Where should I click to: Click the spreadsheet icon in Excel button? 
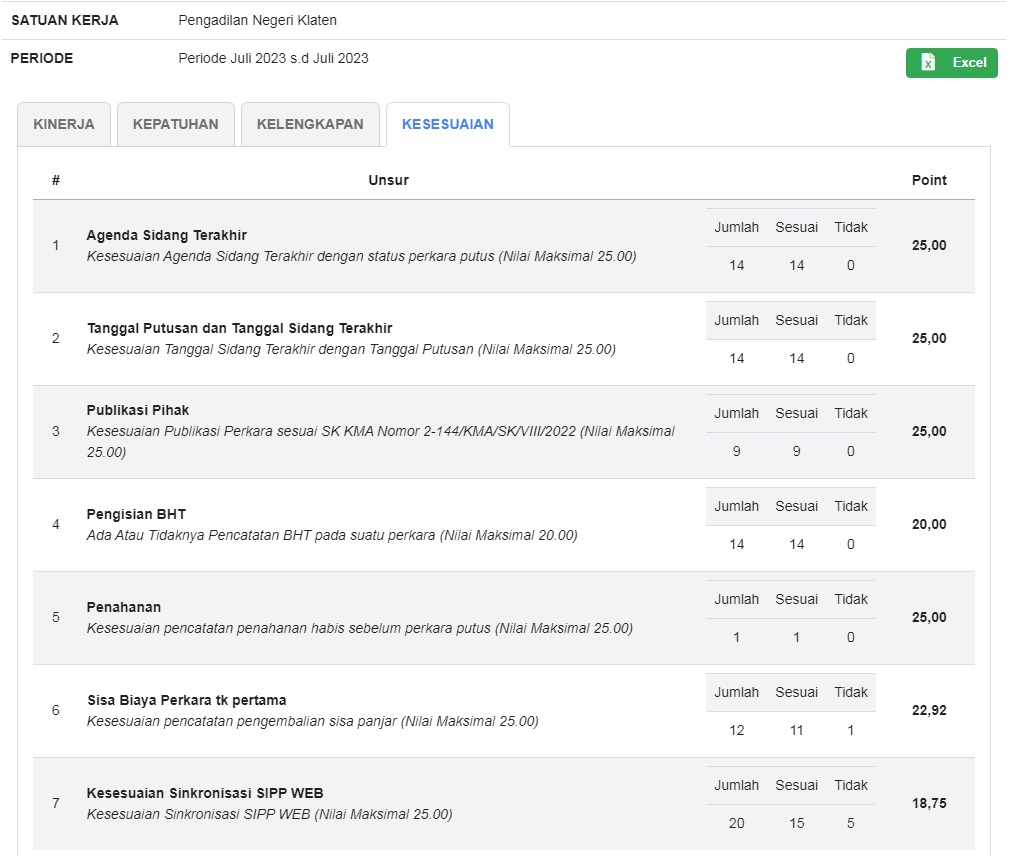tap(928, 63)
